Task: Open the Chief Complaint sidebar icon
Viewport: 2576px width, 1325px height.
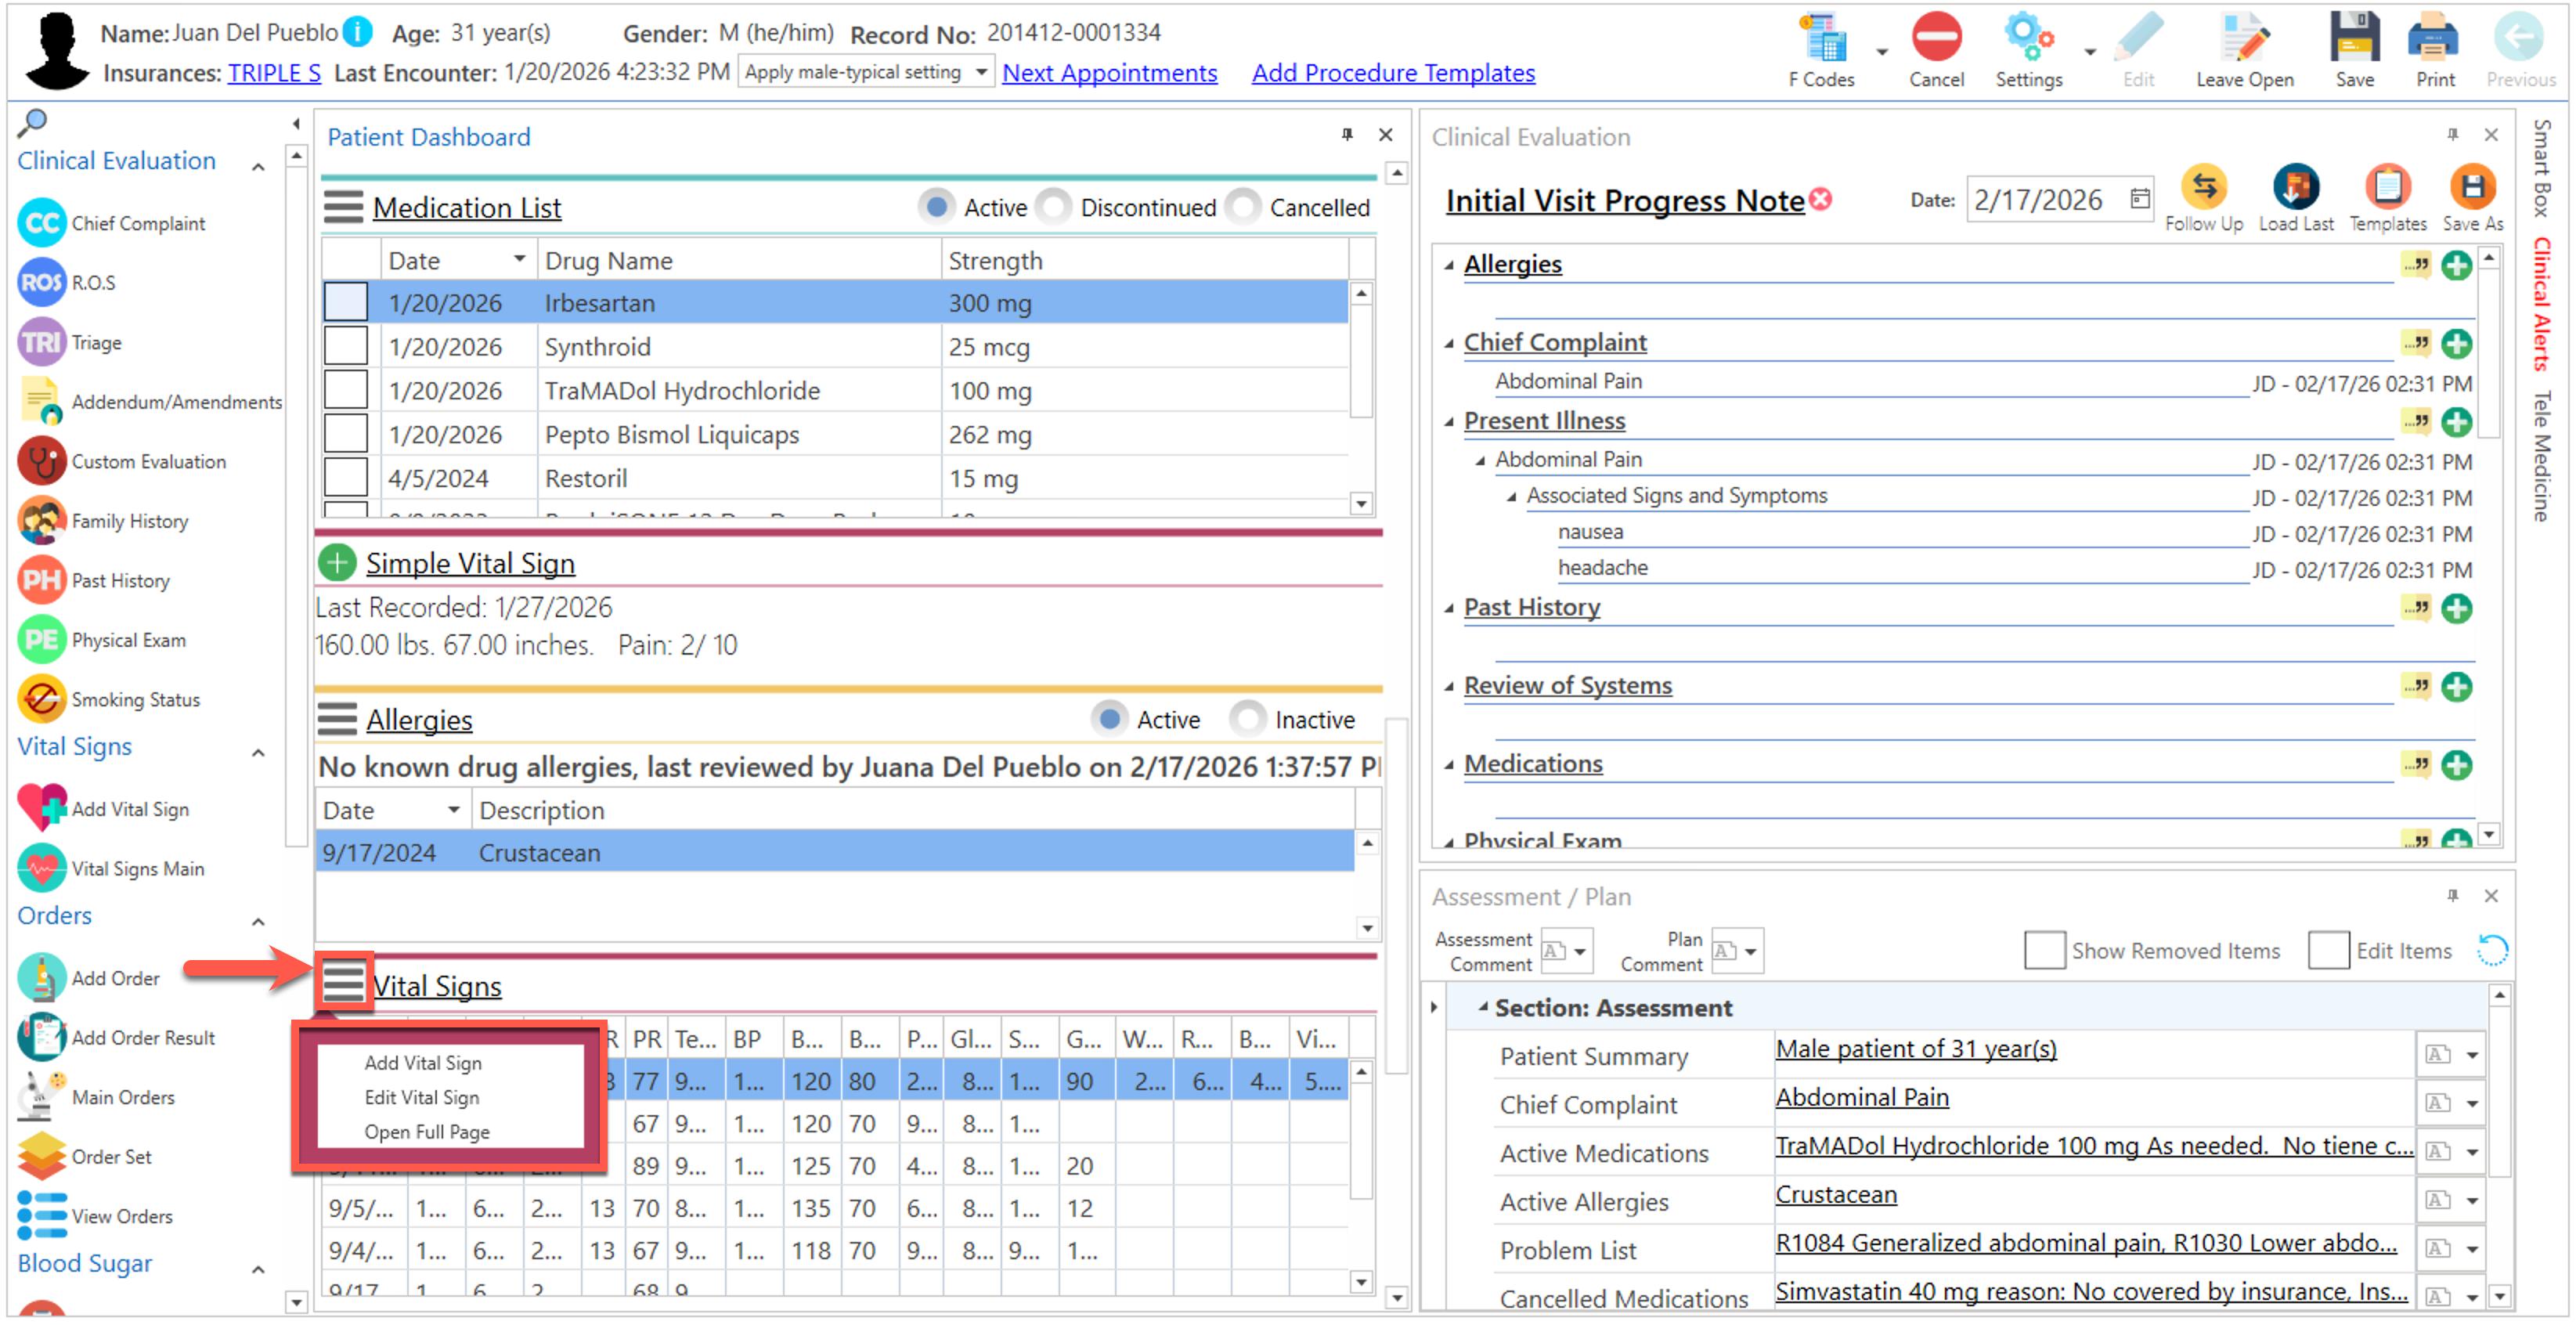Action: [42, 223]
